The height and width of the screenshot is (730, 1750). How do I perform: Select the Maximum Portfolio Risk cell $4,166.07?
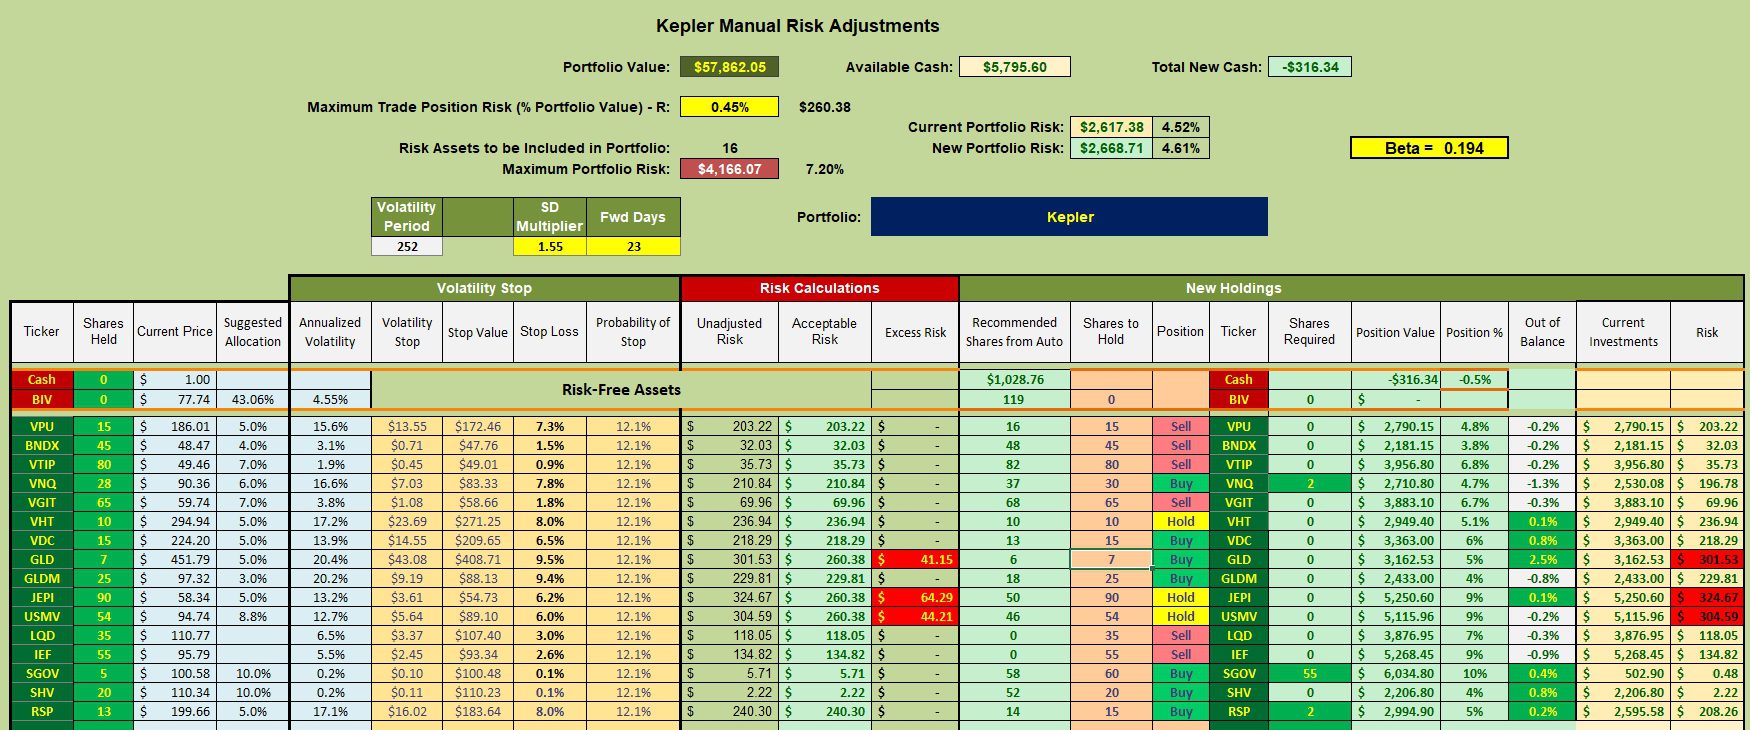(x=729, y=169)
